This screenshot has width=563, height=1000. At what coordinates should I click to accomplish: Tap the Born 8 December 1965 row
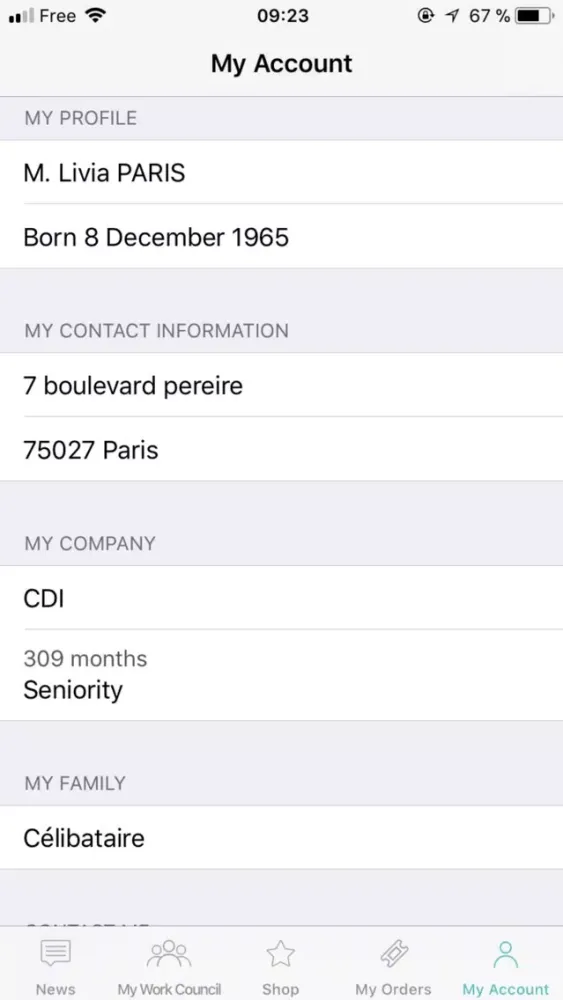click(281, 237)
